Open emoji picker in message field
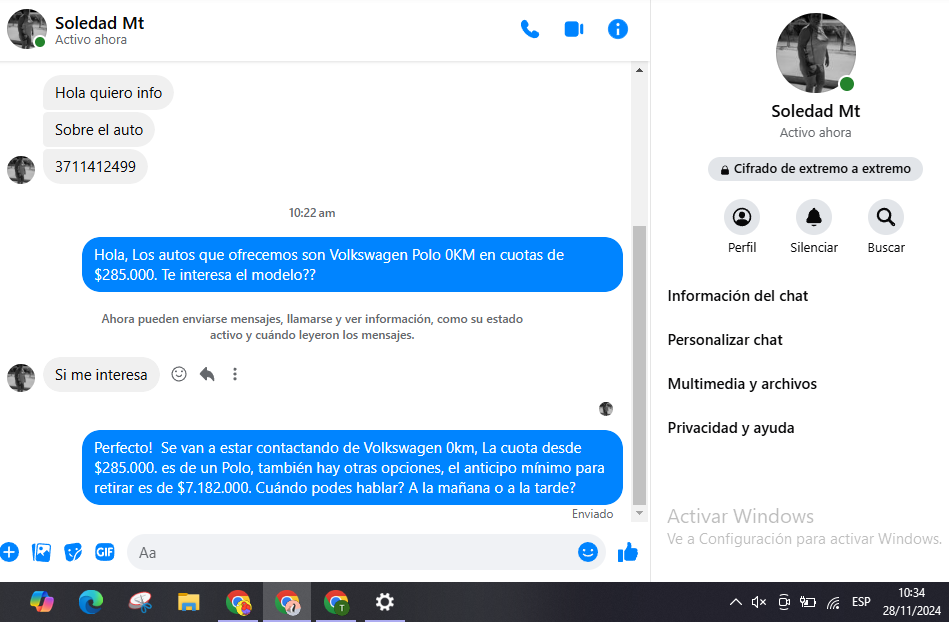The width and height of the screenshot is (949, 622). (588, 552)
